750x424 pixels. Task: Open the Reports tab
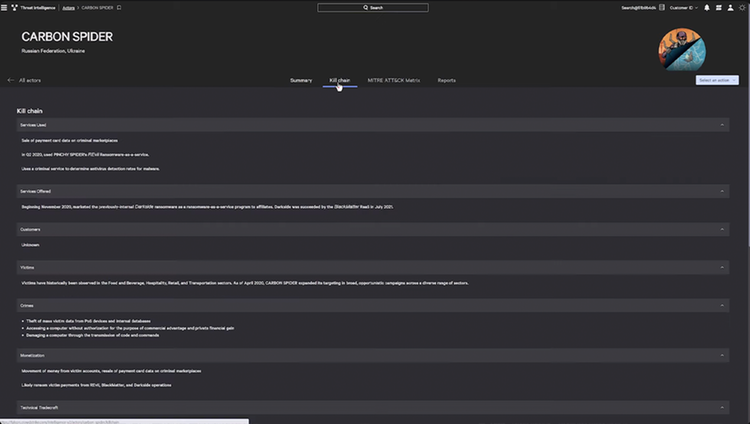pos(446,80)
